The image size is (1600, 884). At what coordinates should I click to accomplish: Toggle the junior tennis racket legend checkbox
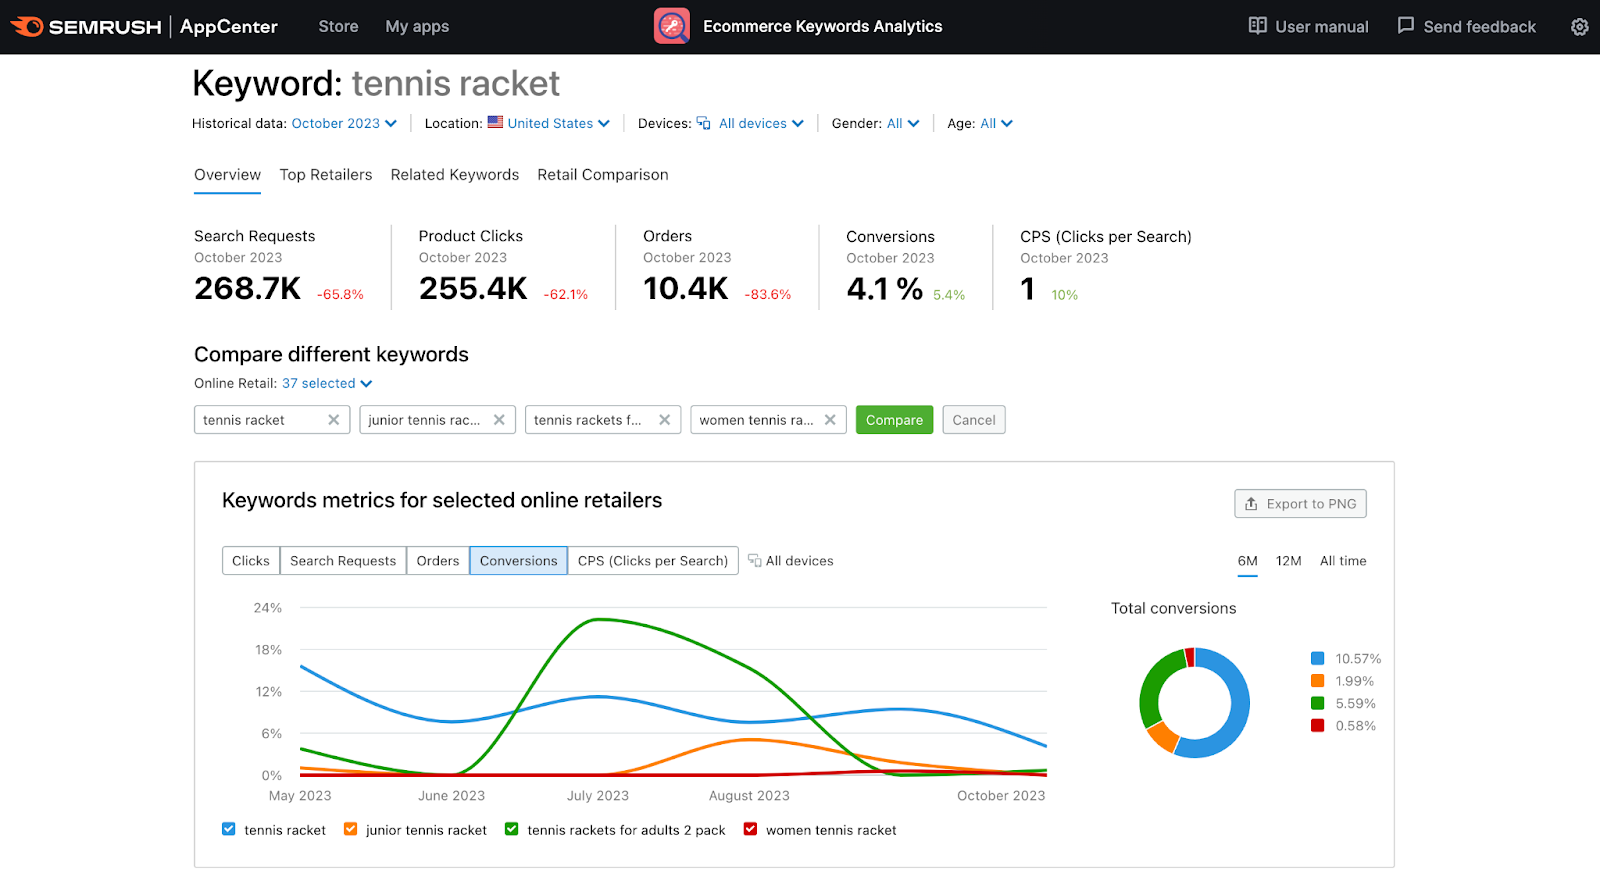(x=351, y=829)
